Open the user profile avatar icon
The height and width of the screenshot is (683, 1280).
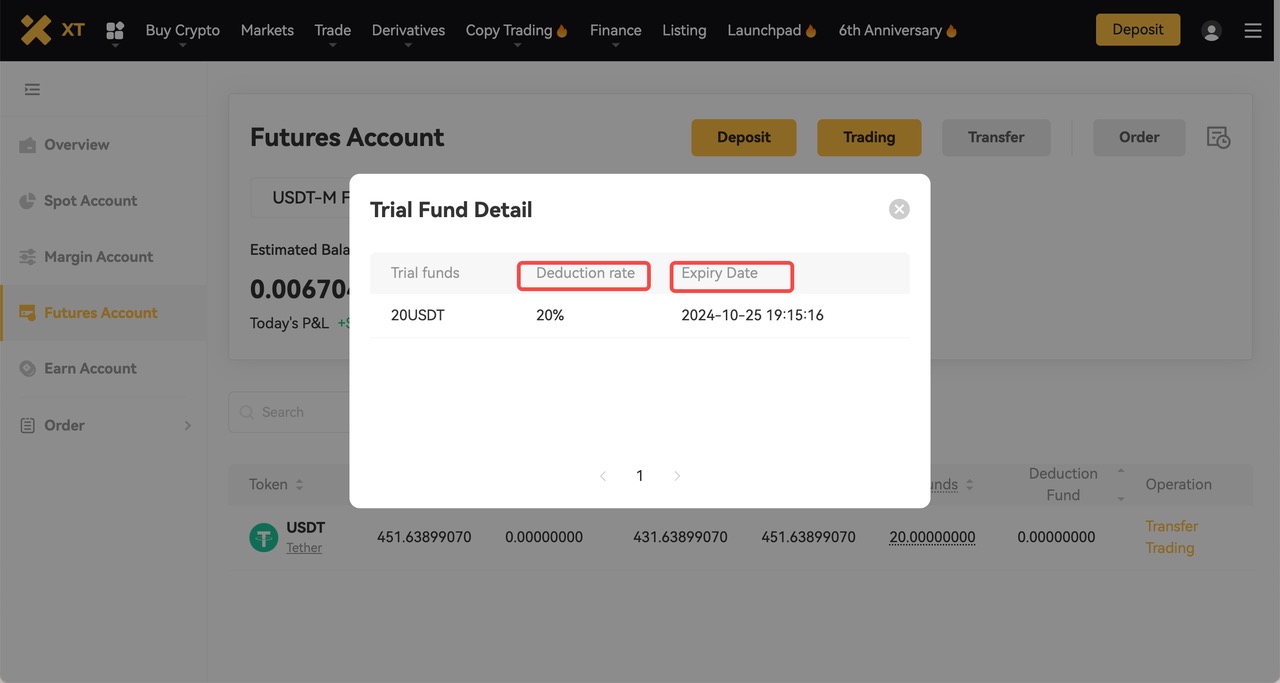[1211, 31]
